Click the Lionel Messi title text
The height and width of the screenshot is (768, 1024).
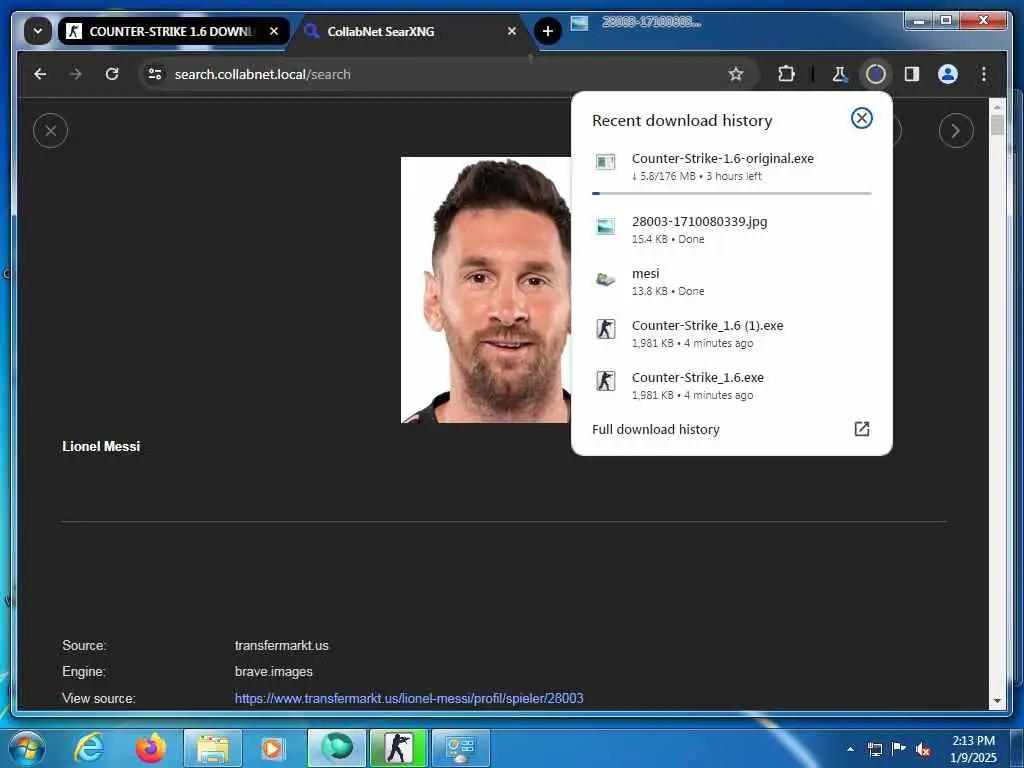coord(101,446)
